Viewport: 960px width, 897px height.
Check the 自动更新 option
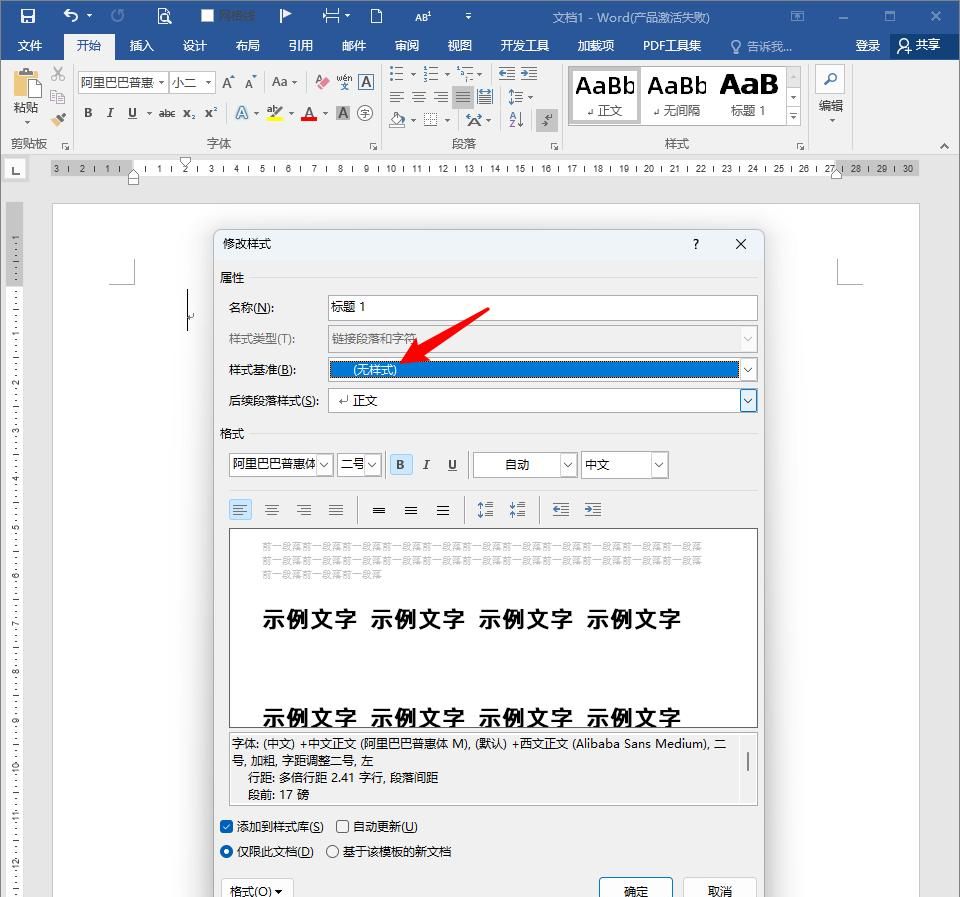[x=341, y=826]
